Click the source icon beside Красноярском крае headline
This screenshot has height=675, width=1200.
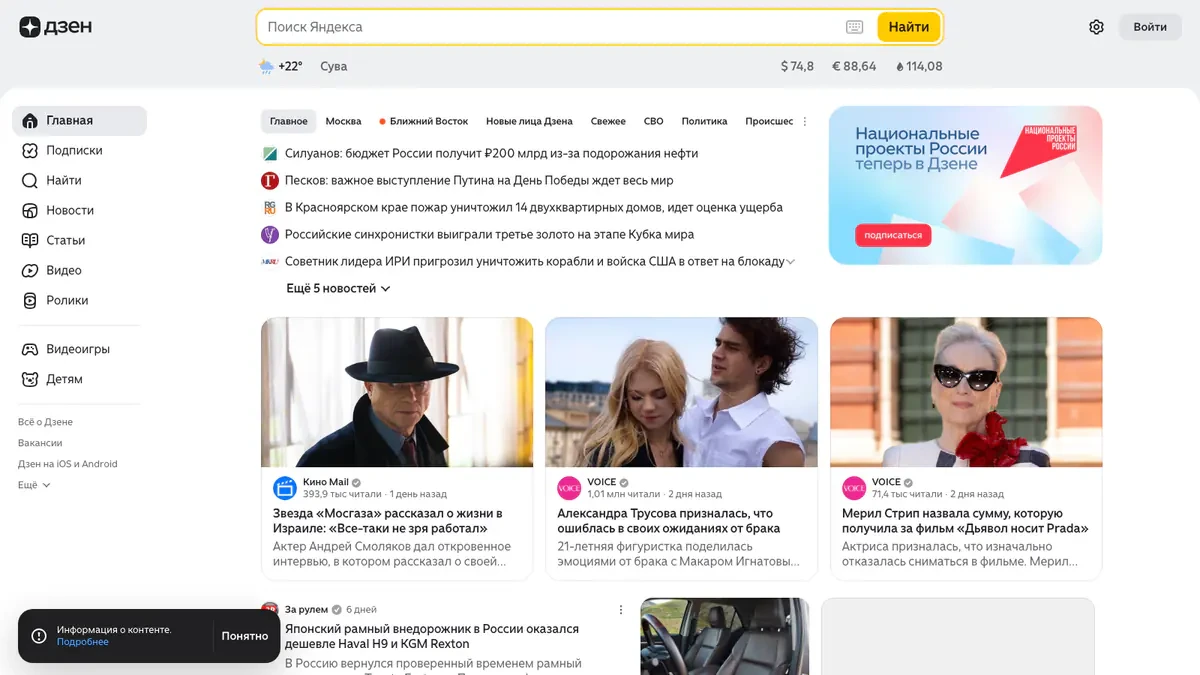tap(269, 208)
